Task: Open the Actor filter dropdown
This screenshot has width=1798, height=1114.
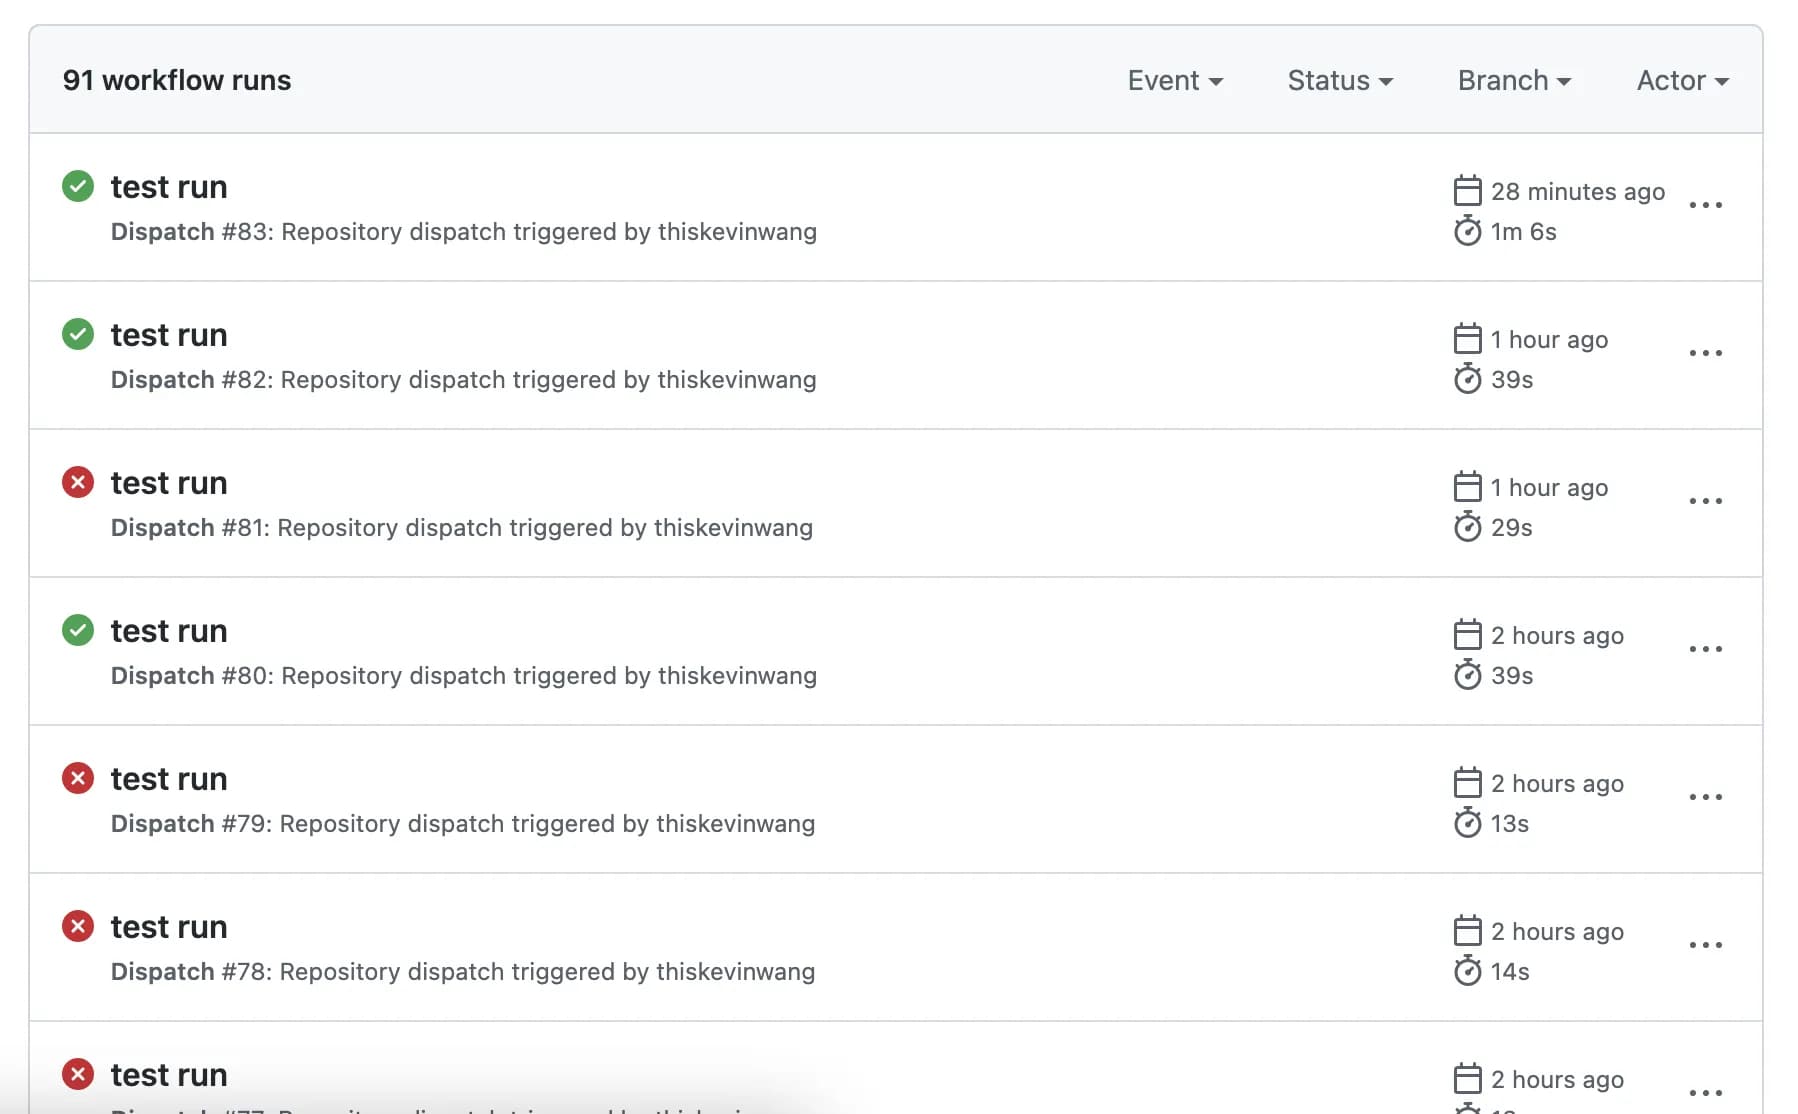Action: click(x=1682, y=80)
